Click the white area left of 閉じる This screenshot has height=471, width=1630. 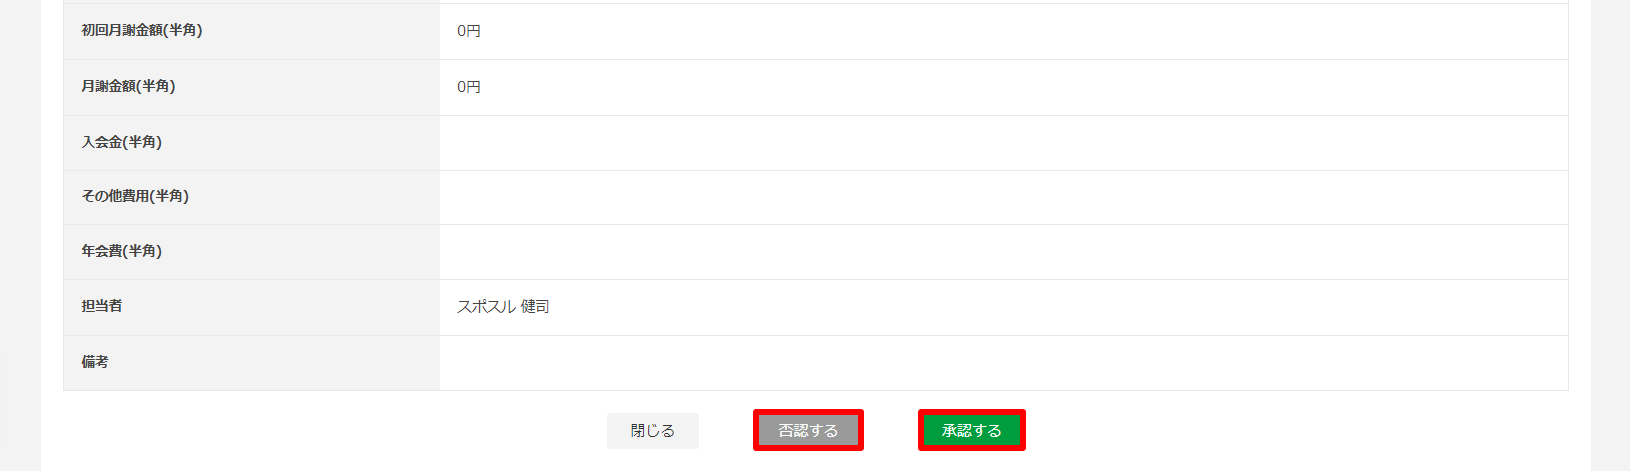pos(330,430)
